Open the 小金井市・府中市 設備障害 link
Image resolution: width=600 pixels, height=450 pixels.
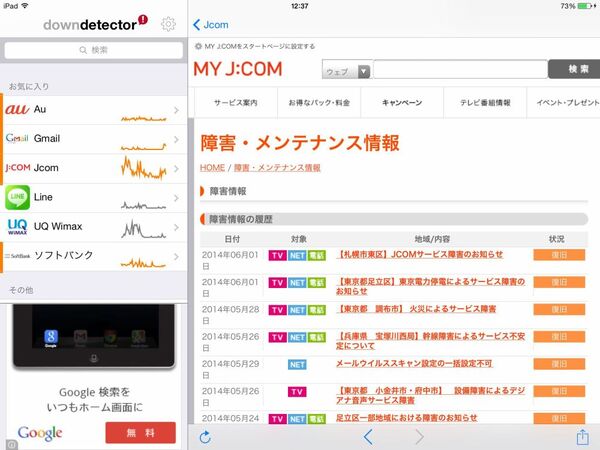tap(430, 395)
